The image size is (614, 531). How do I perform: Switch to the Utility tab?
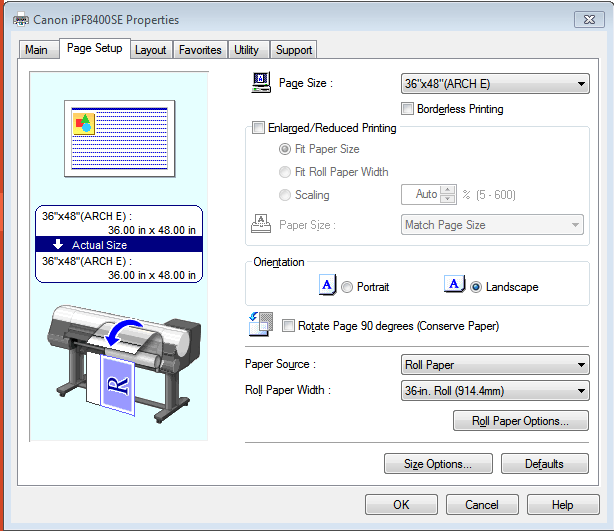click(247, 50)
